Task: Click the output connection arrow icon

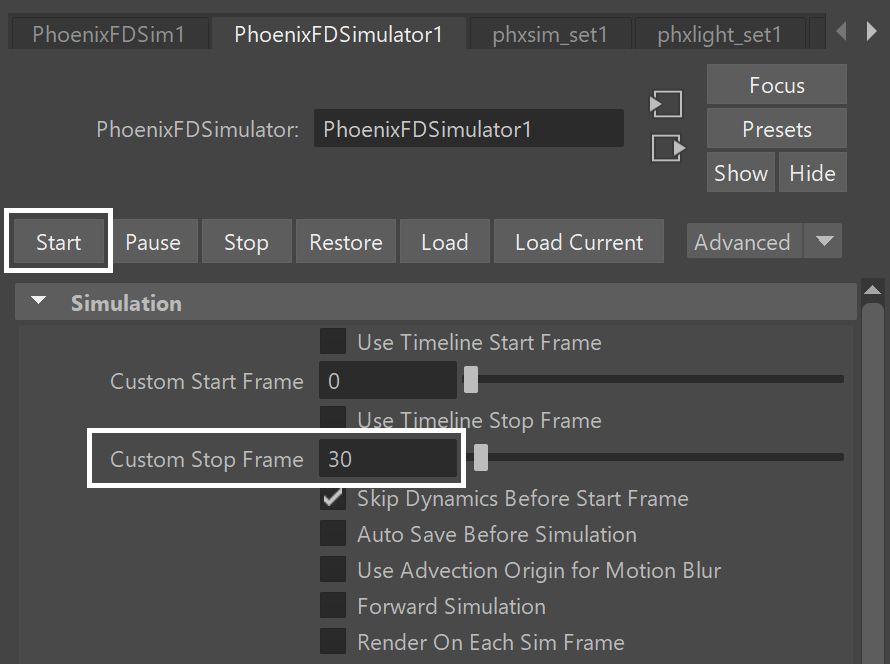Action: coord(668,148)
